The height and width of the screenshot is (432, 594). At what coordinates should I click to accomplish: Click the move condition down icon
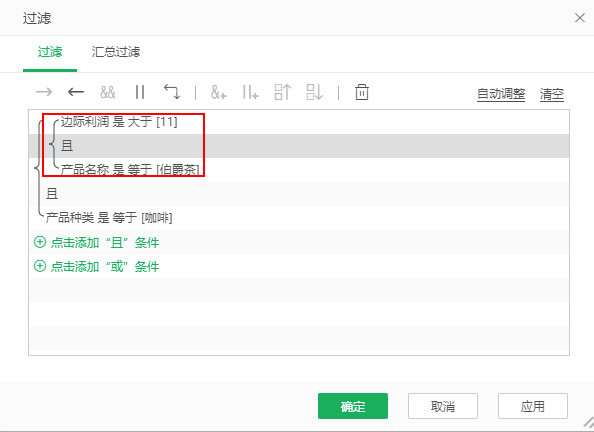tap(314, 92)
